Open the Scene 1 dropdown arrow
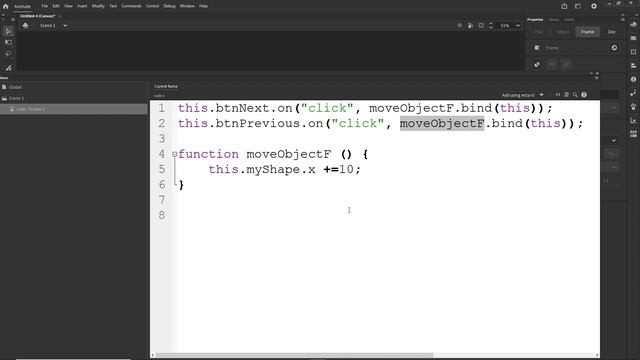The height and width of the screenshot is (360, 640). [x=65, y=26]
